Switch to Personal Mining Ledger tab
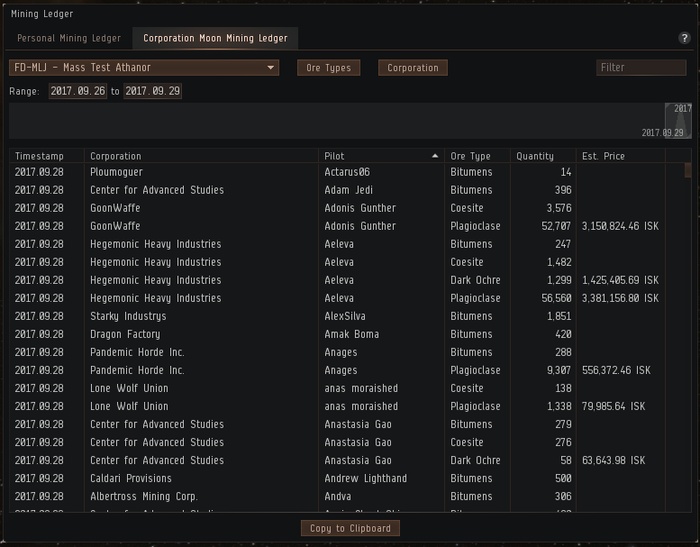This screenshot has width=700, height=547. coord(69,38)
